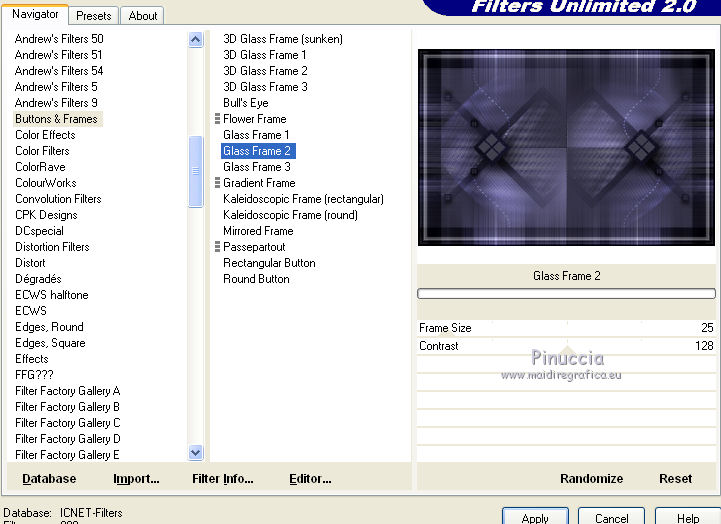This screenshot has width=721, height=524.
Task: Click Import... in the bottom bar
Action: (x=136, y=478)
